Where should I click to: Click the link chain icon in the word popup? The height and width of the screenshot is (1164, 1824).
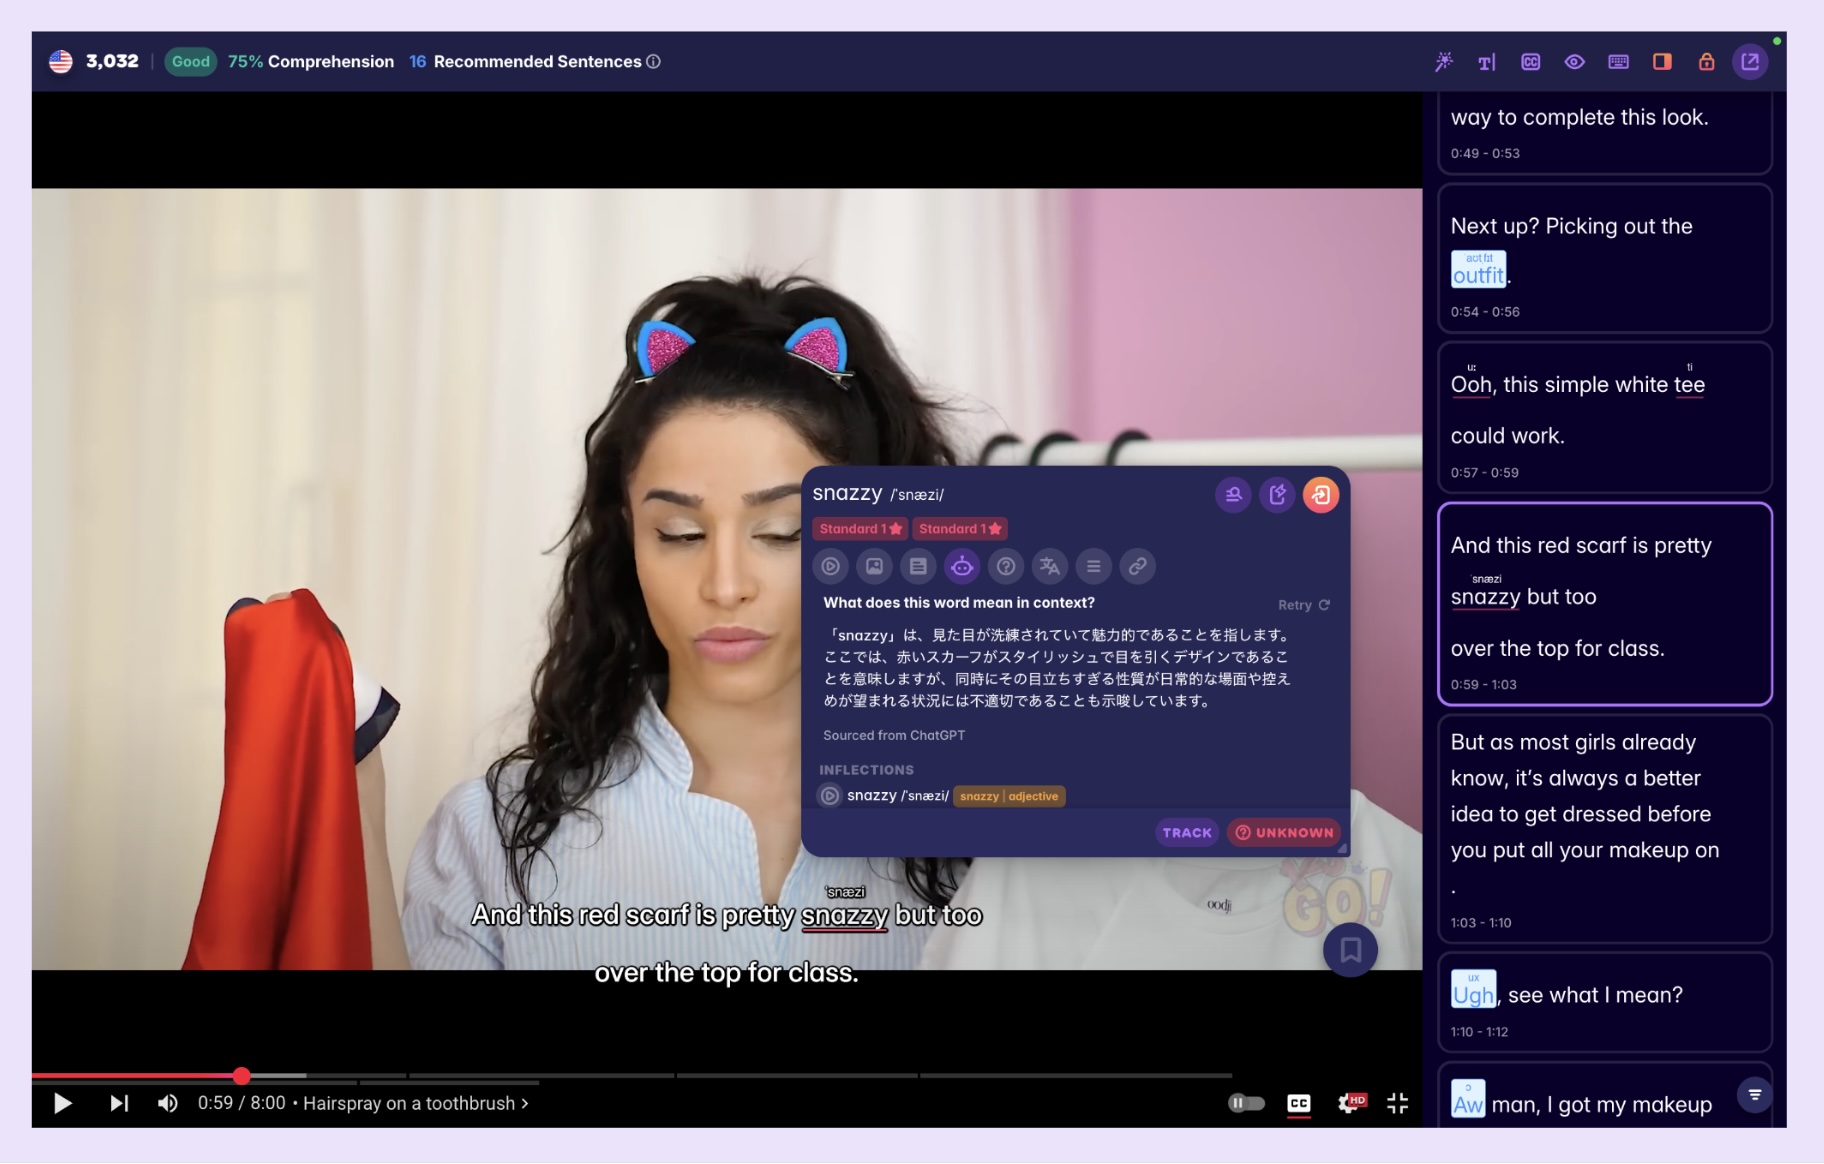click(1138, 567)
